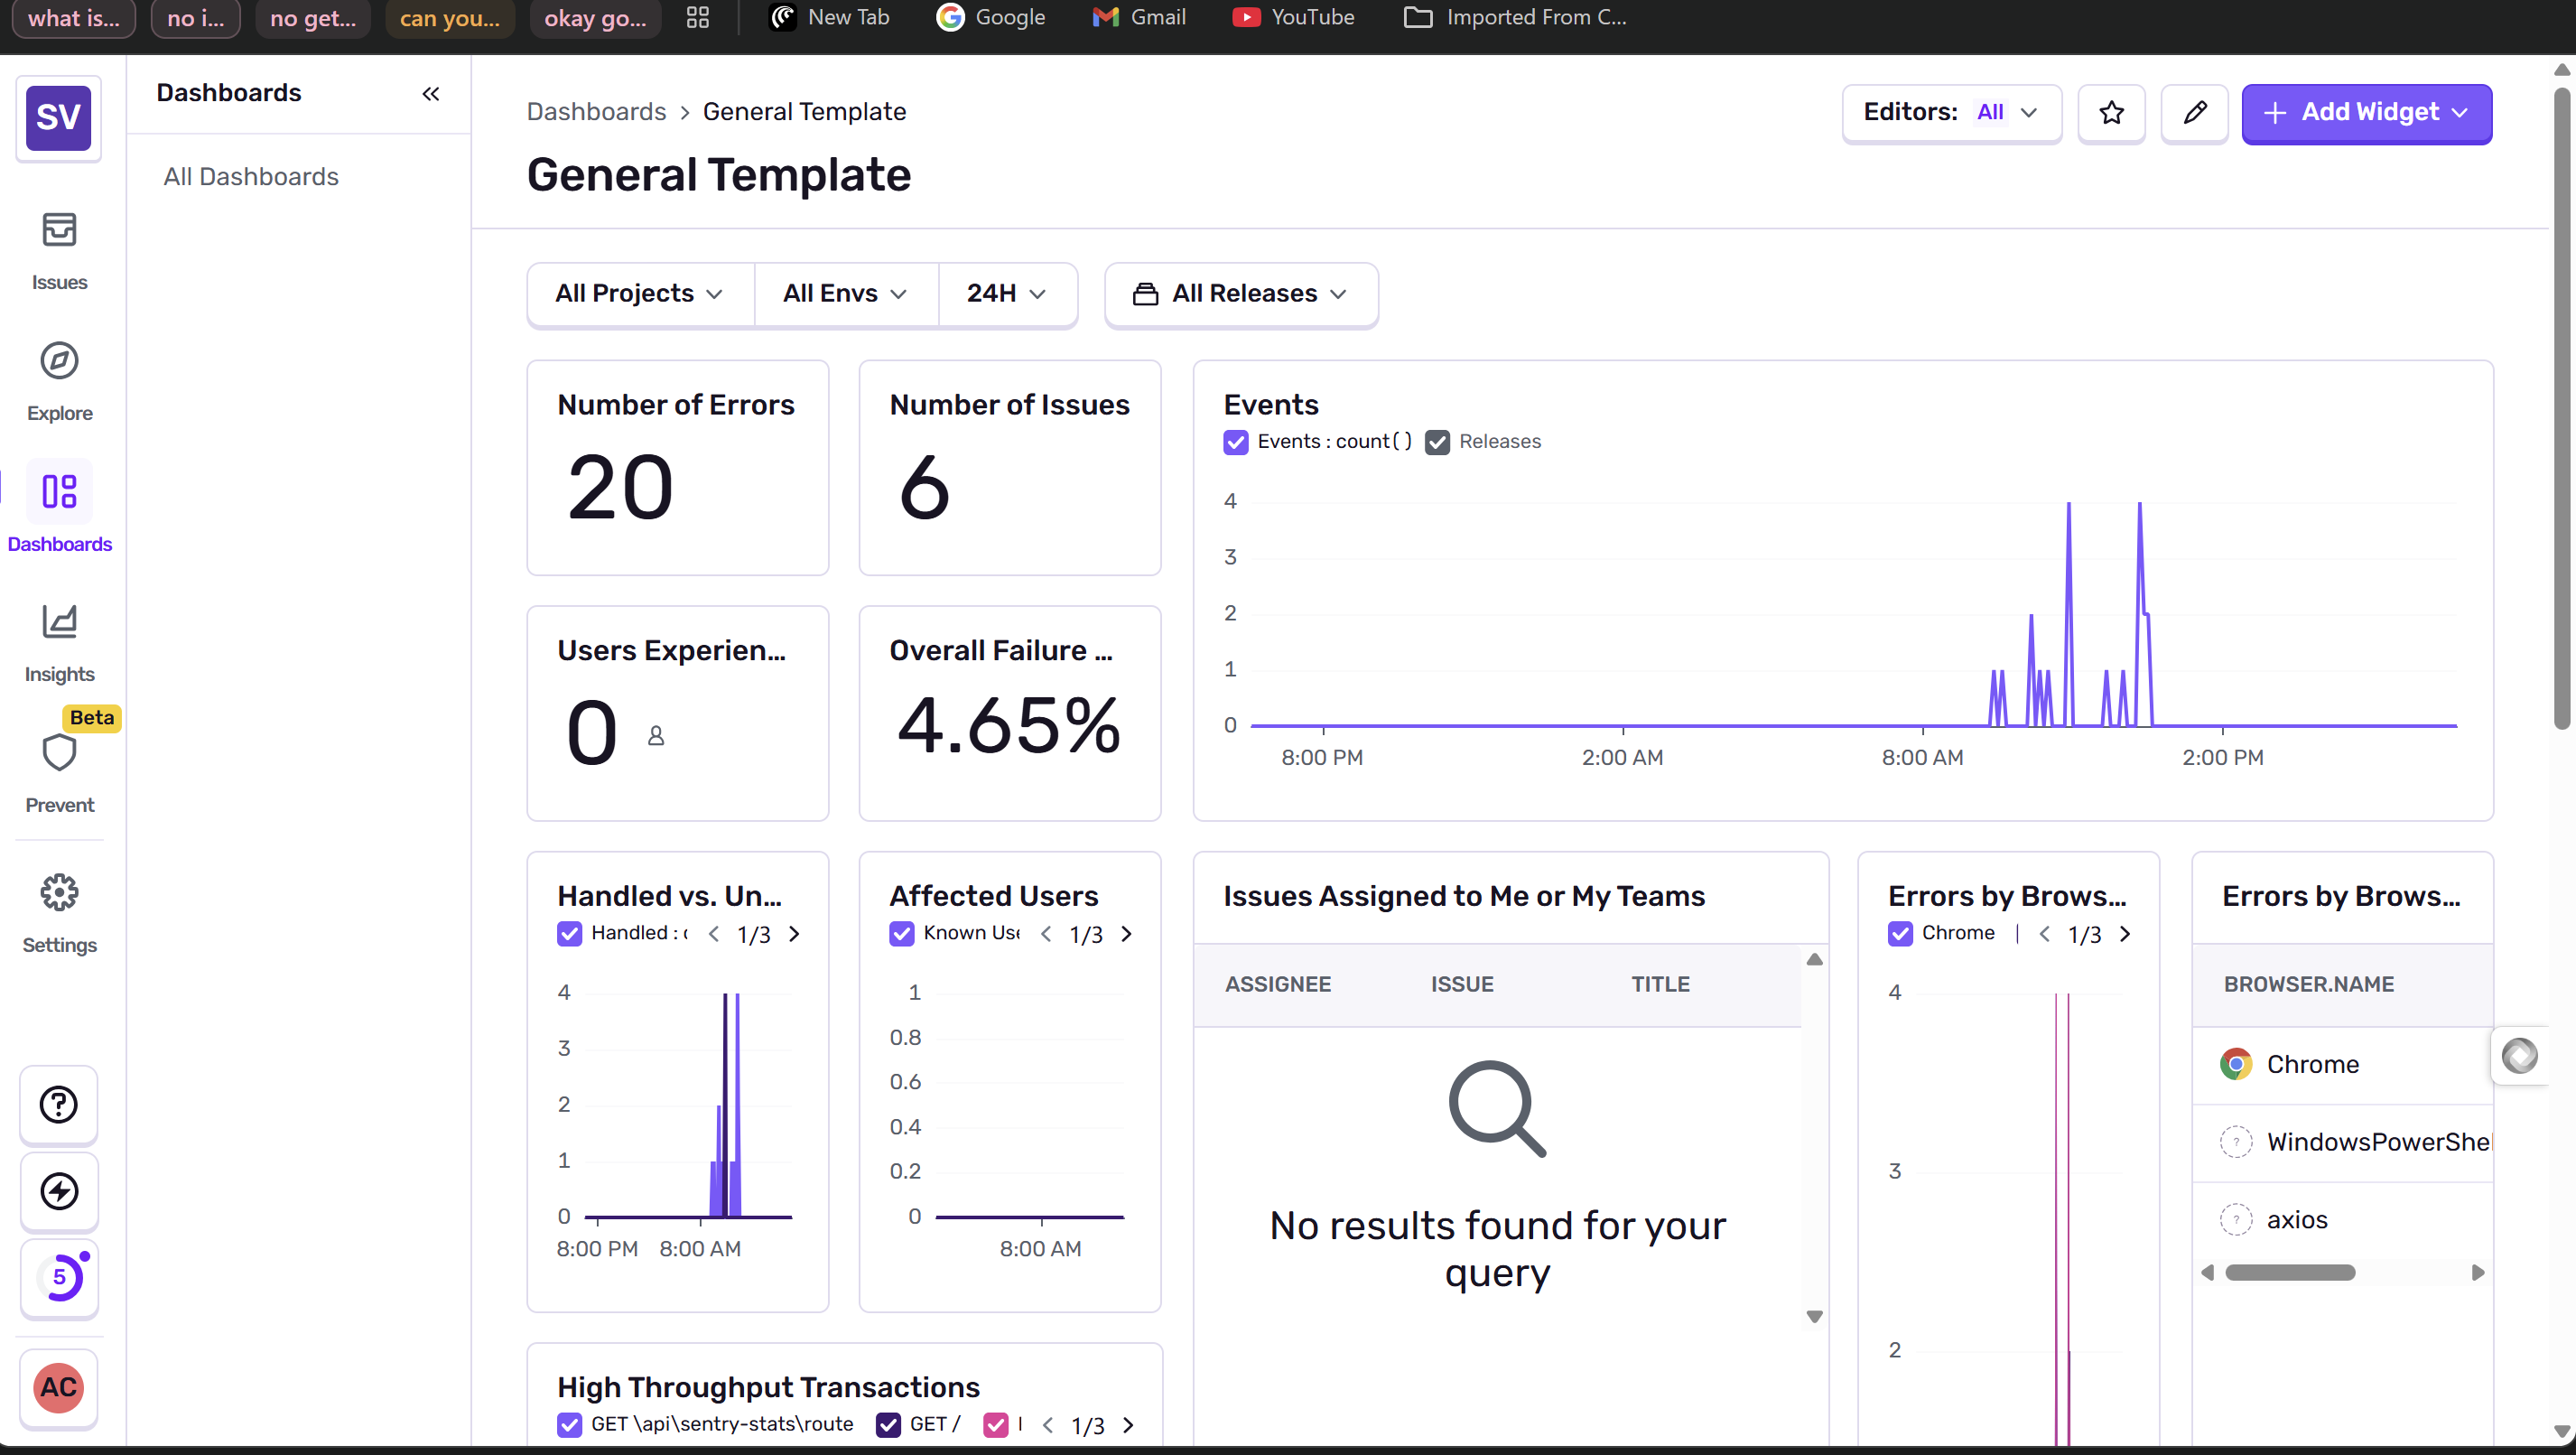Open Settings gear in sidebar
Image resolution: width=2576 pixels, height=1455 pixels.
tap(59, 892)
